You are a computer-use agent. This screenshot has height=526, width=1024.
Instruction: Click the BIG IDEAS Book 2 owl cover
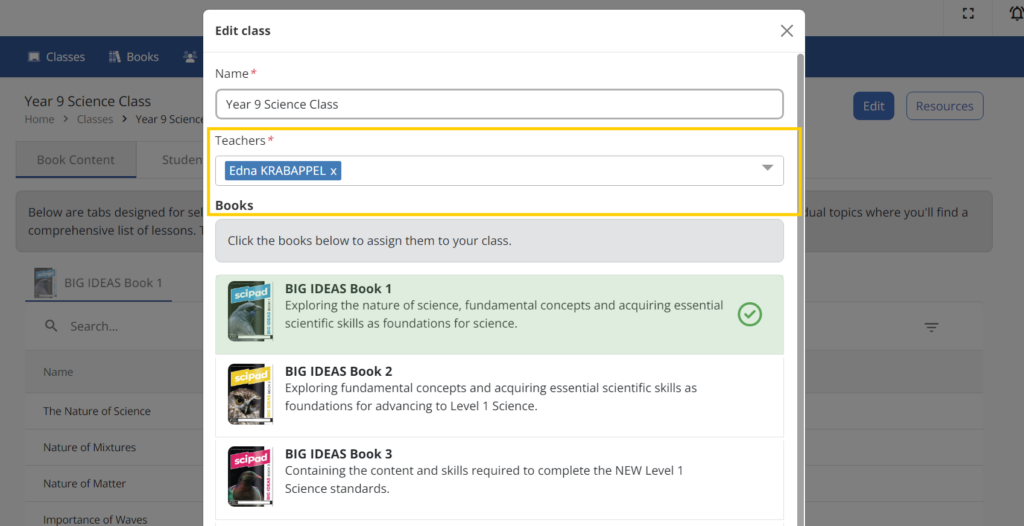250,394
